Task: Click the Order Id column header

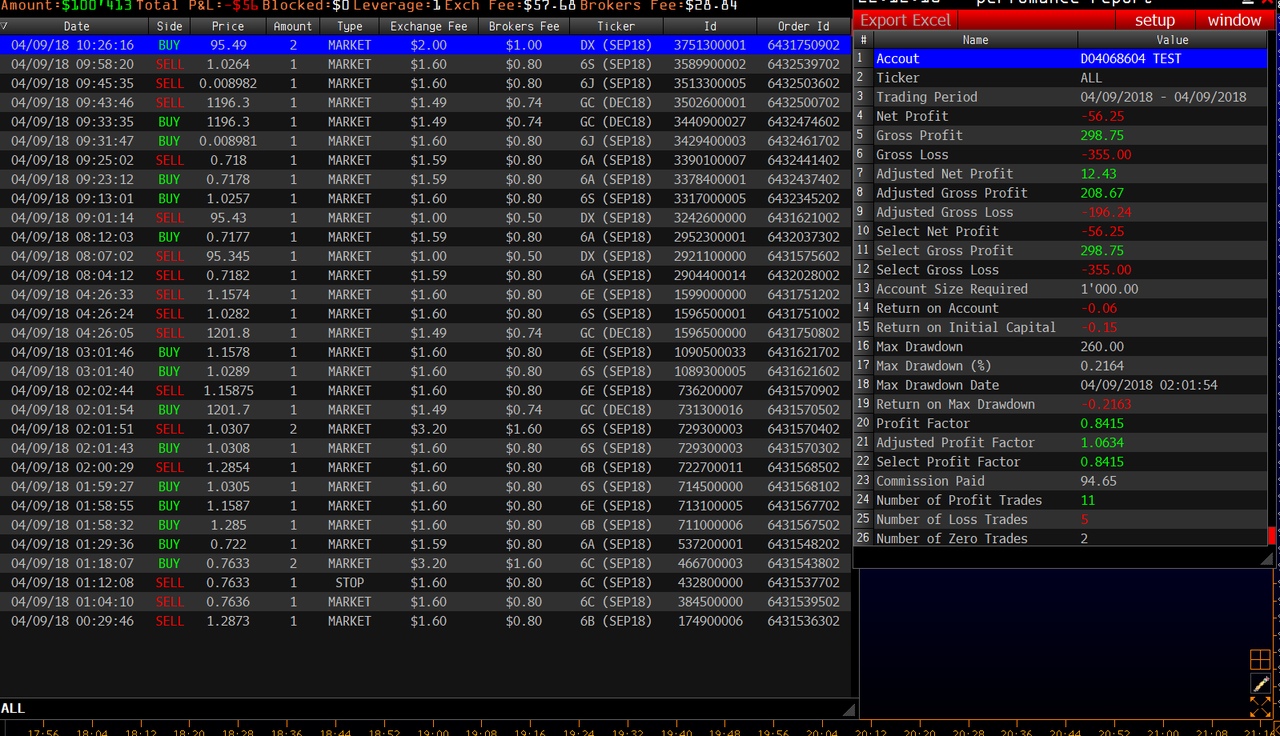Action: pos(803,26)
